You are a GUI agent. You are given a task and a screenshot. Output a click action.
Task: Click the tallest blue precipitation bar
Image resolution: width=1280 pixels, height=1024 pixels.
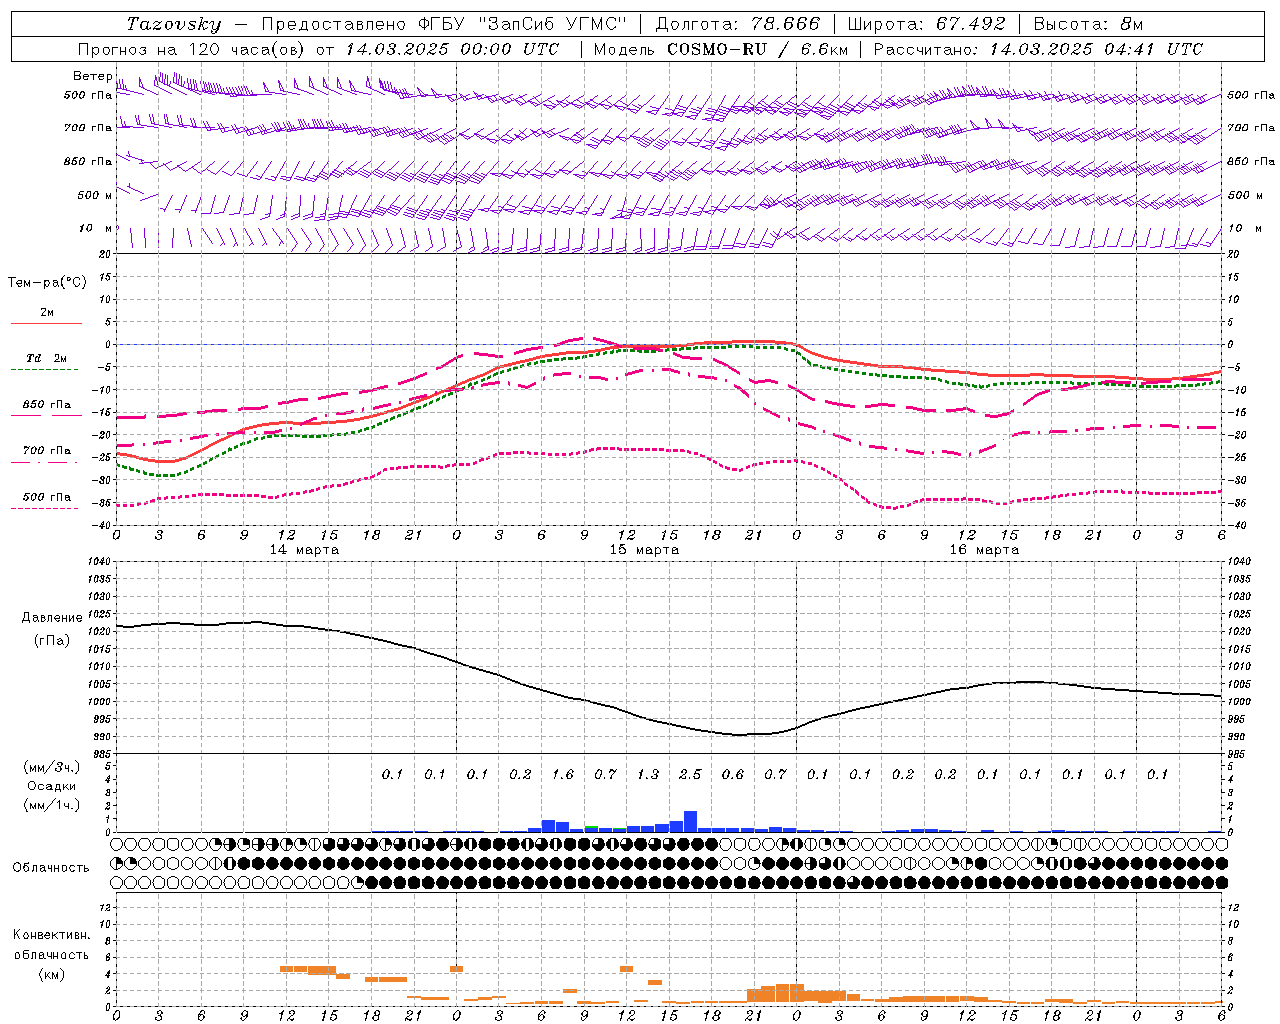tap(690, 821)
